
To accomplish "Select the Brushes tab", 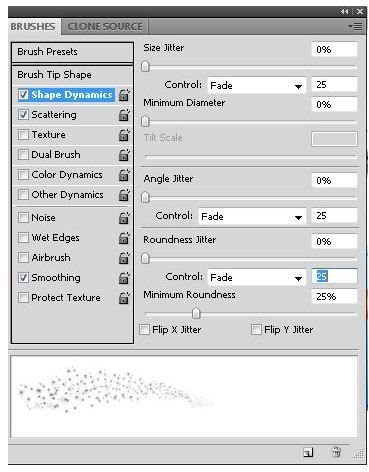I will (33, 27).
